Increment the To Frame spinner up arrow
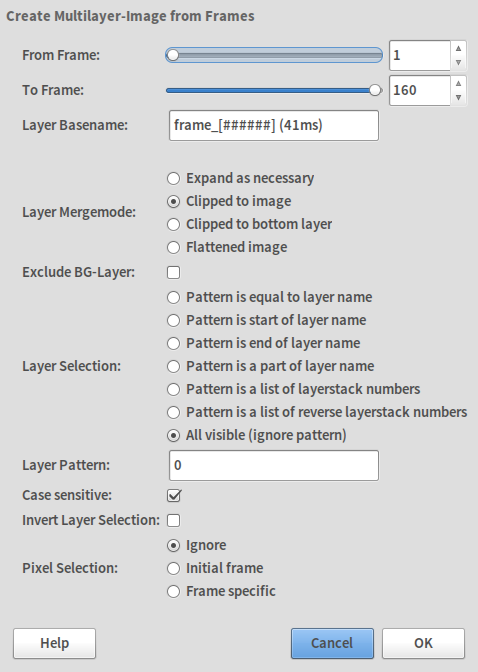Screen dimensions: 478x672 [x=458, y=83]
